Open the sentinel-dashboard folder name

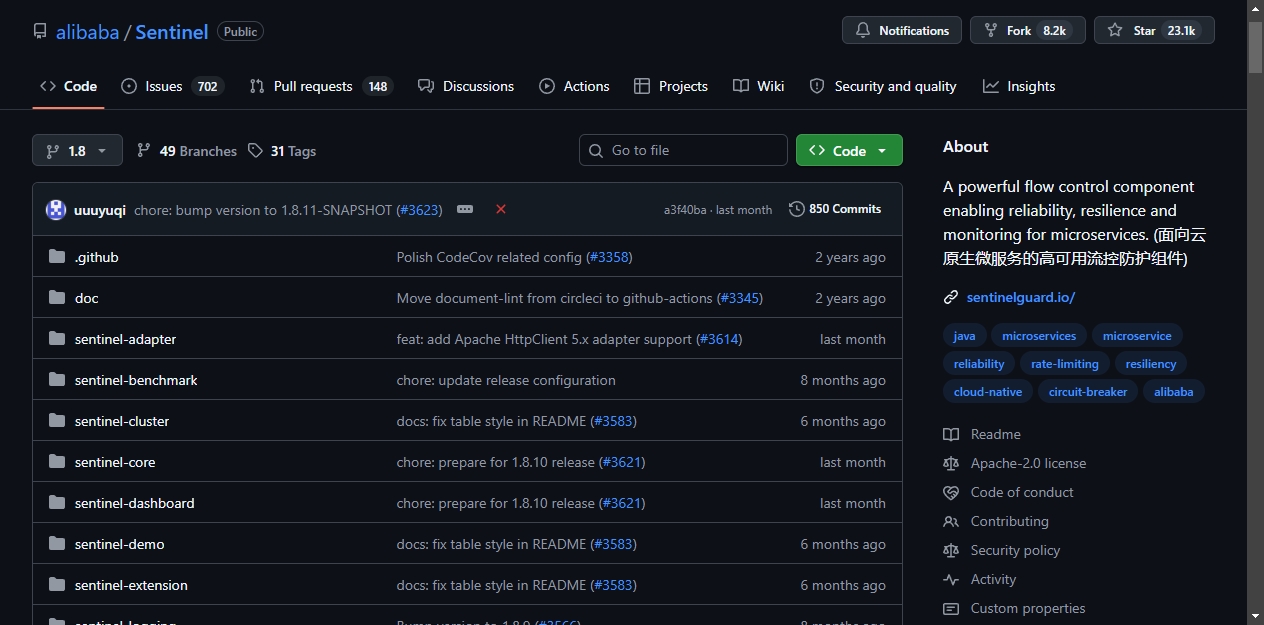[x=135, y=503]
